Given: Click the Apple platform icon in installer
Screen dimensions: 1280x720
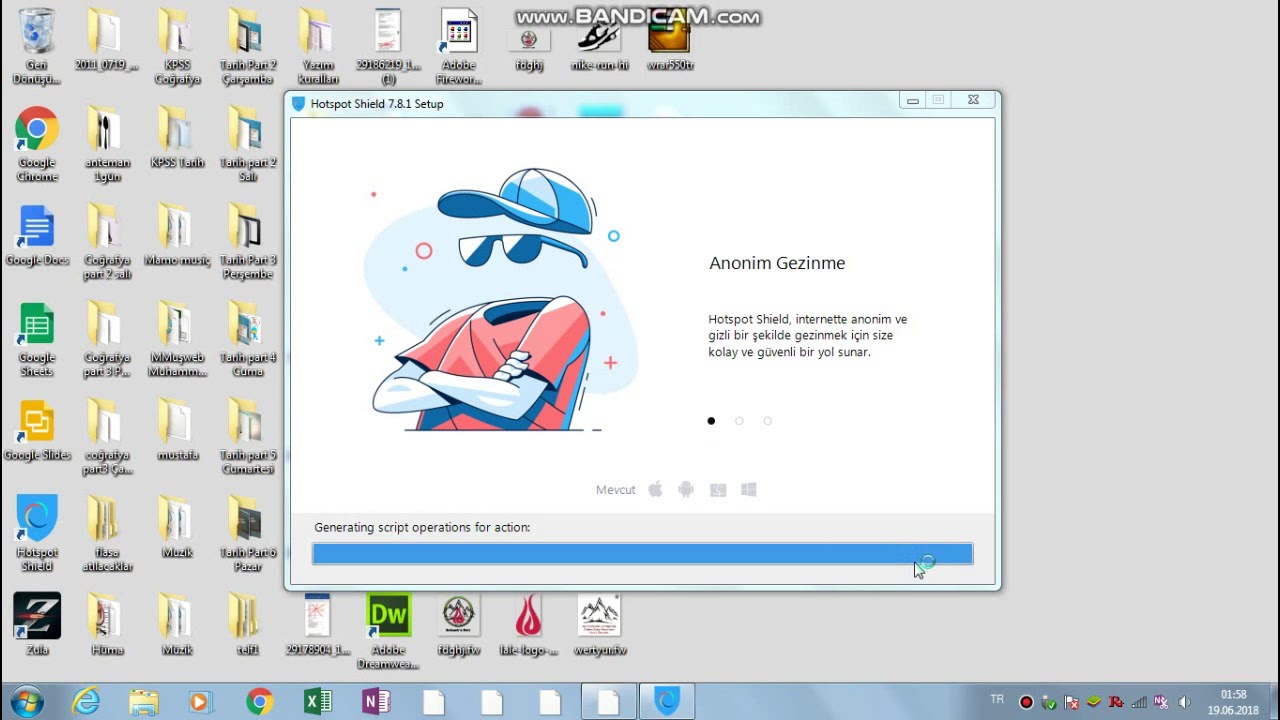Looking at the screenshot, I should pyautogui.click(x=656, y=489).
